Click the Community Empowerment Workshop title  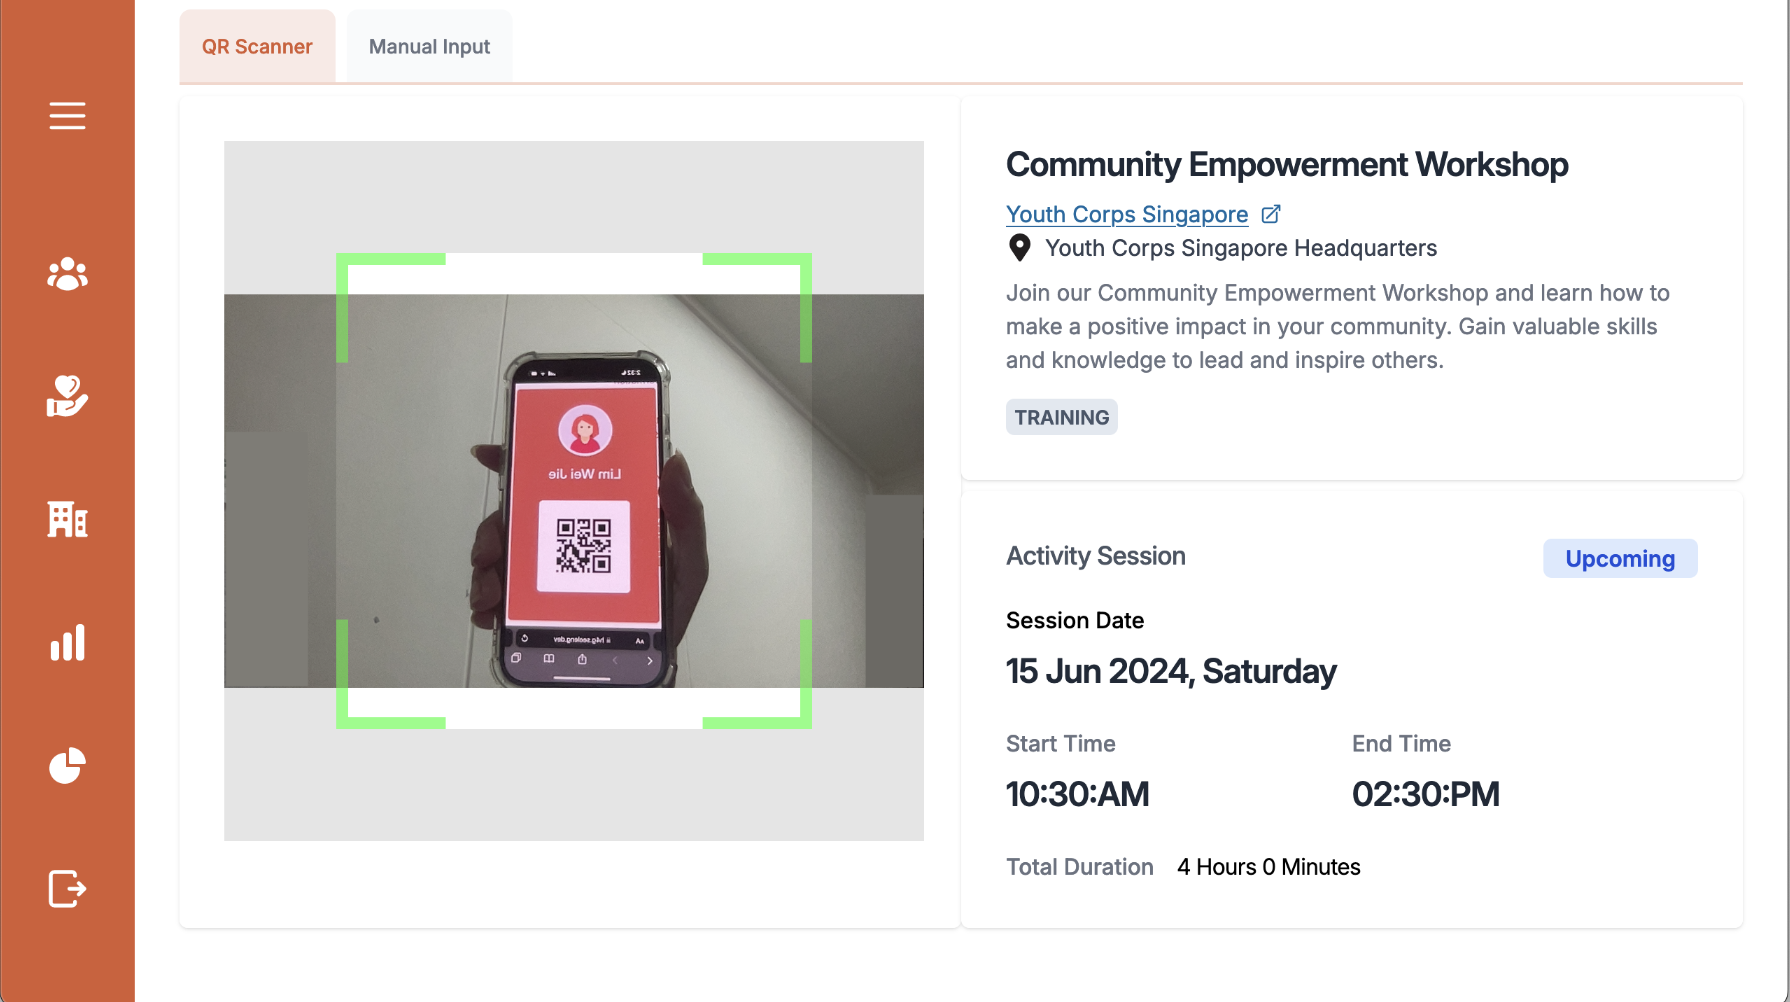(1287, 164)
